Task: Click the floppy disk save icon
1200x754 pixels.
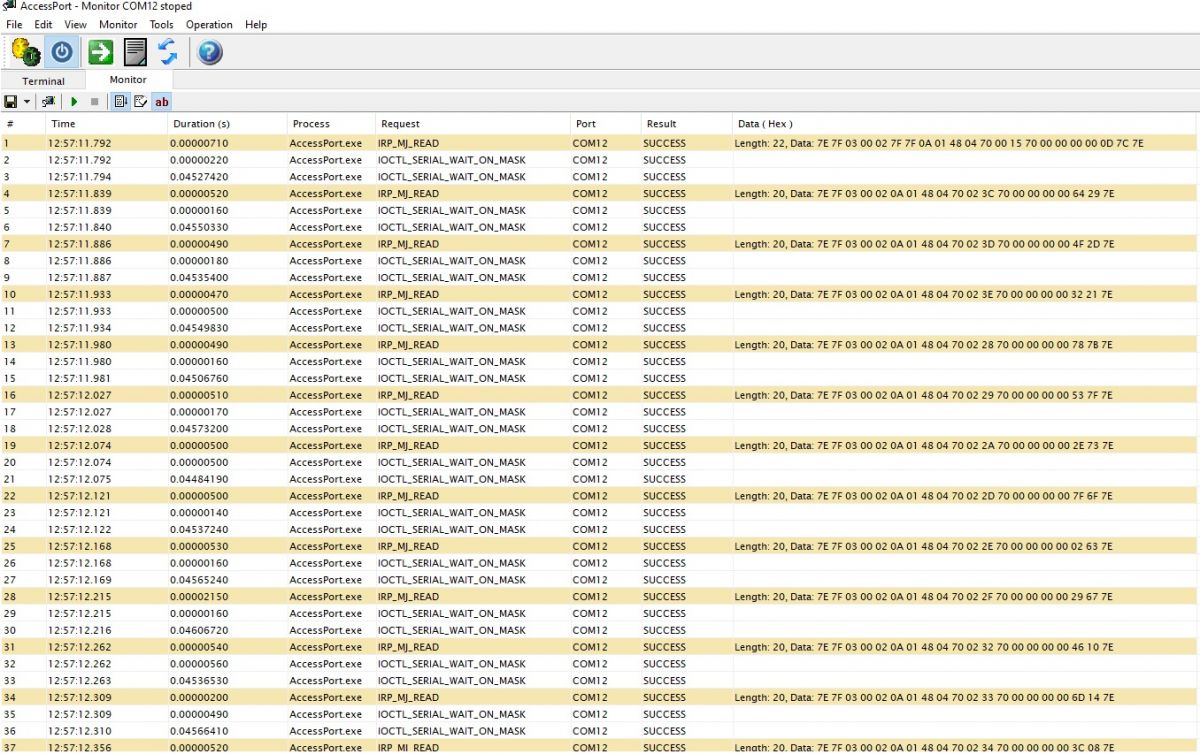Action: [x=11, y=102]
